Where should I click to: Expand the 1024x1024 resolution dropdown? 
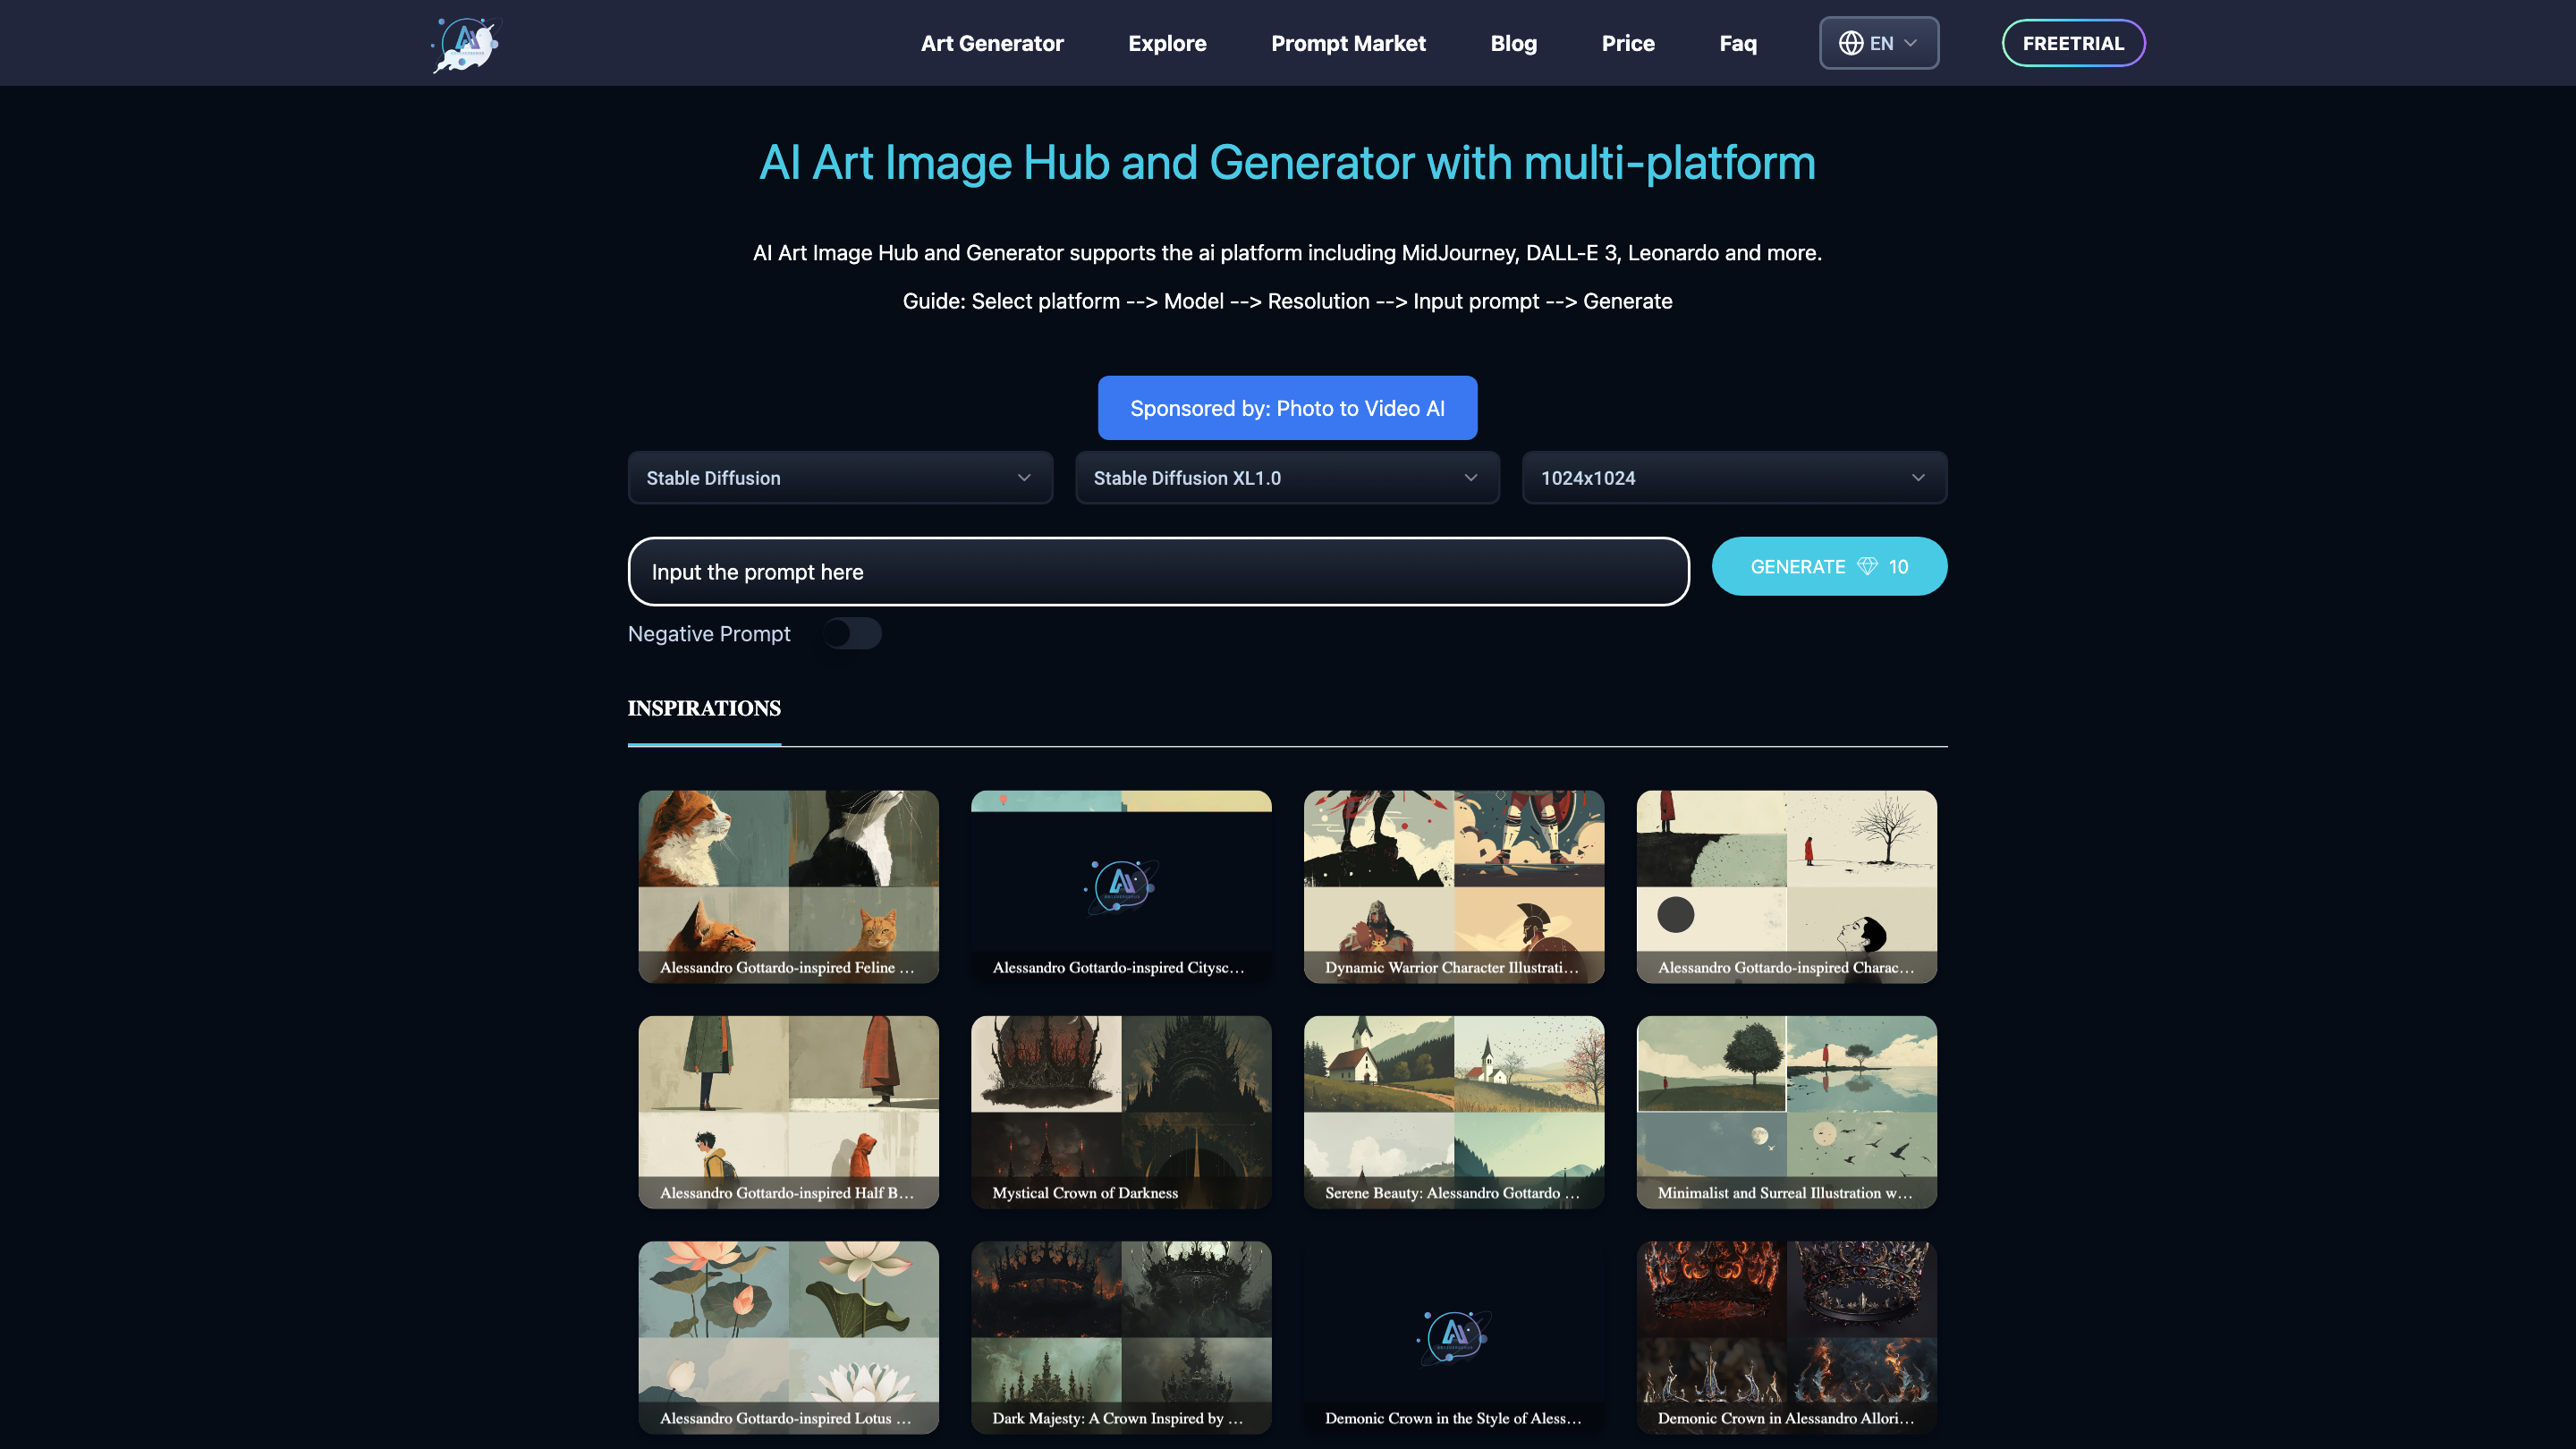click(x=1733, y=478)
